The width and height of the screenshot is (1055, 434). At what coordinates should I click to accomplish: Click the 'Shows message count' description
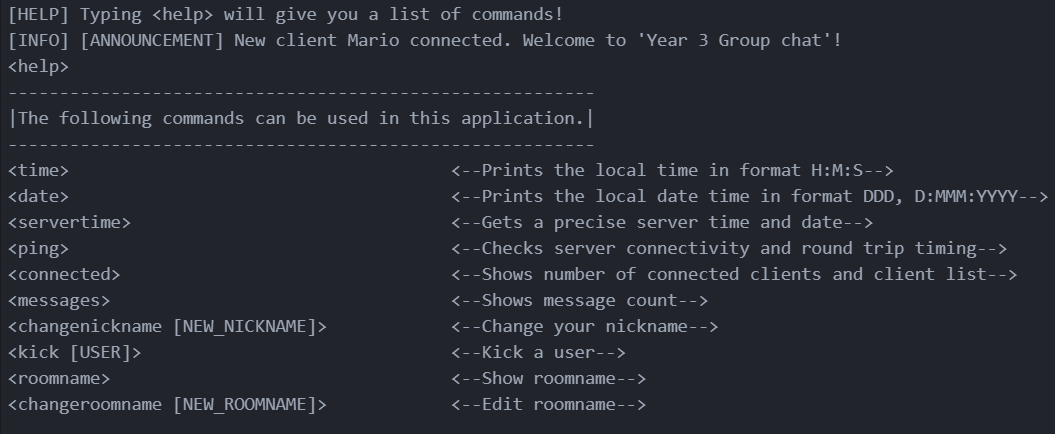pos(580,301)
